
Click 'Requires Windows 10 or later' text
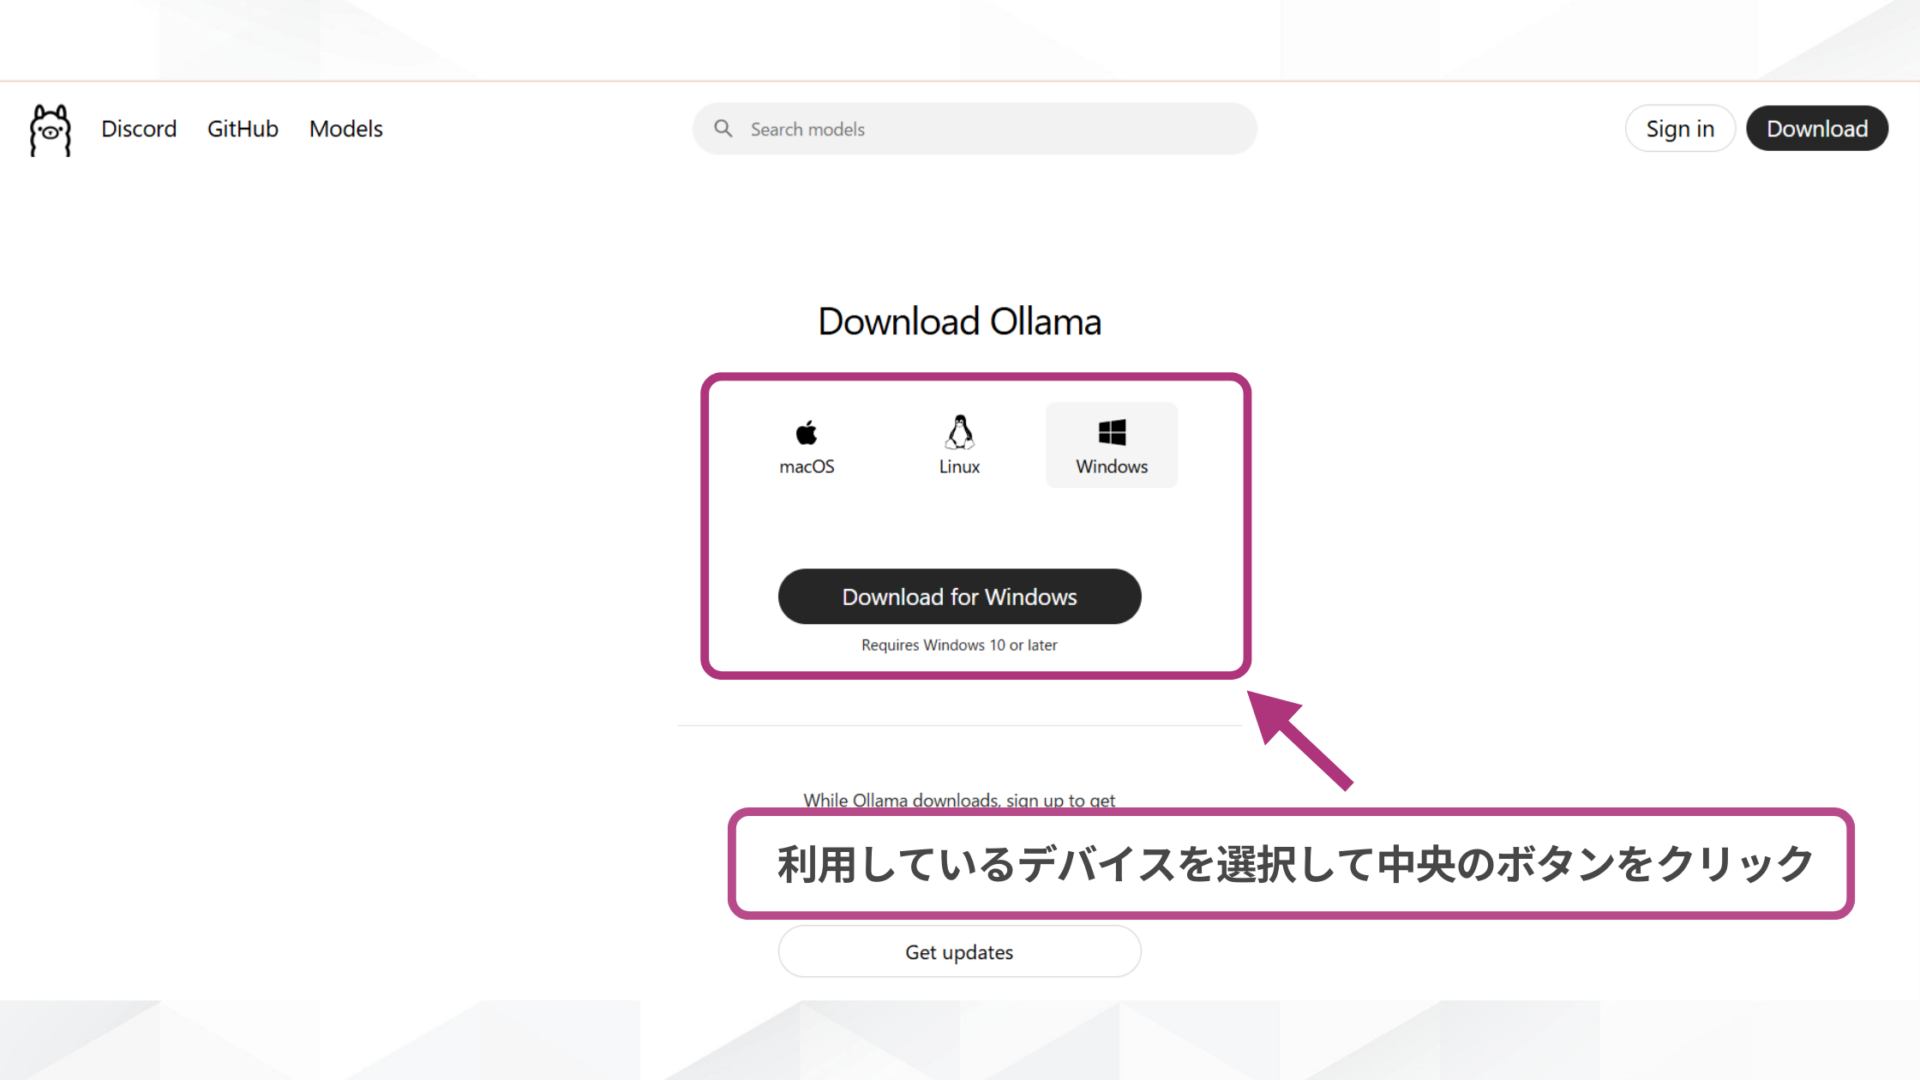959,645
